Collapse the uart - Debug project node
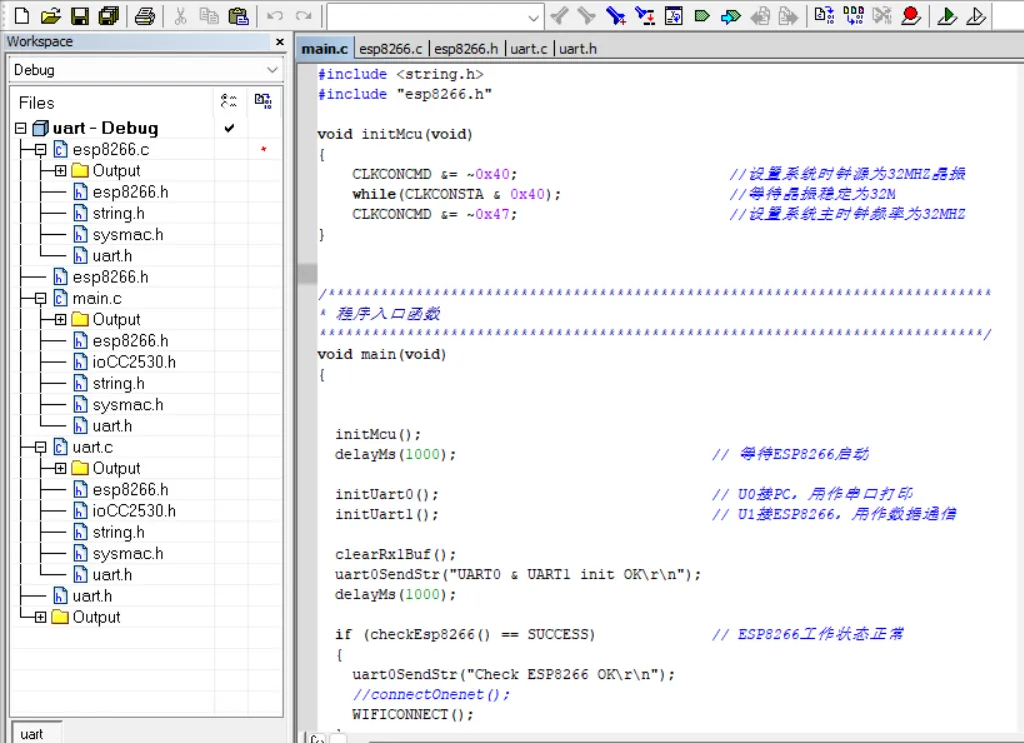This screenshot has width=1024, height=743. (20, 128)
